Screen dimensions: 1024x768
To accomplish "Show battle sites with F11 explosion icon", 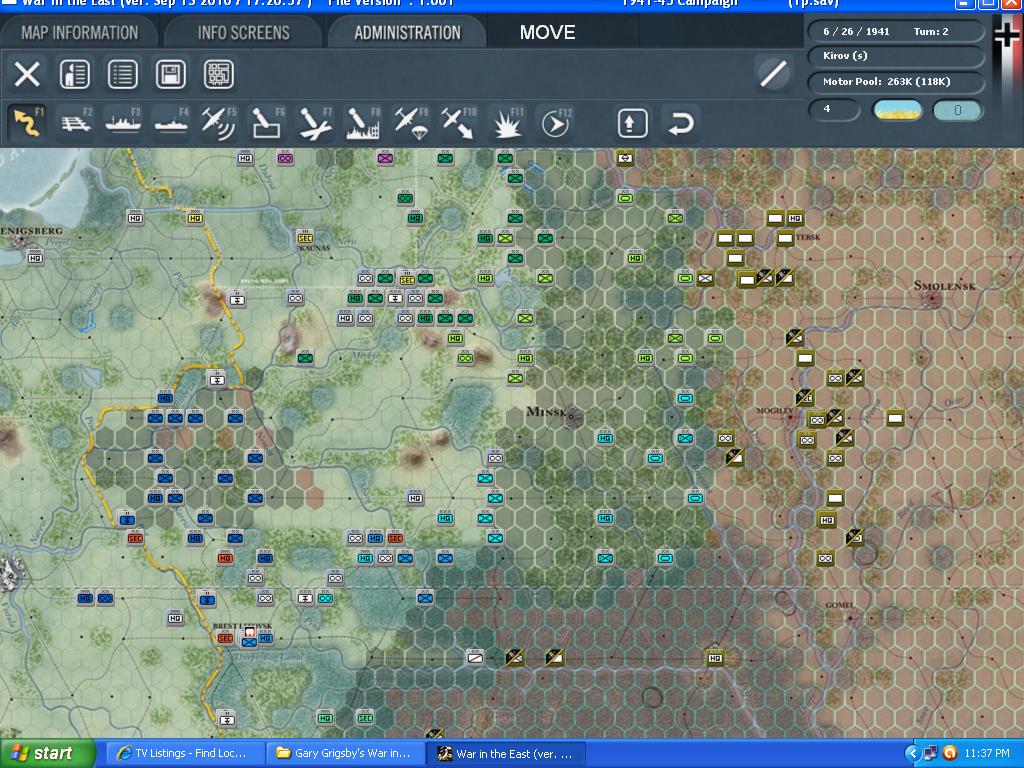I will [x=507, y=122].
